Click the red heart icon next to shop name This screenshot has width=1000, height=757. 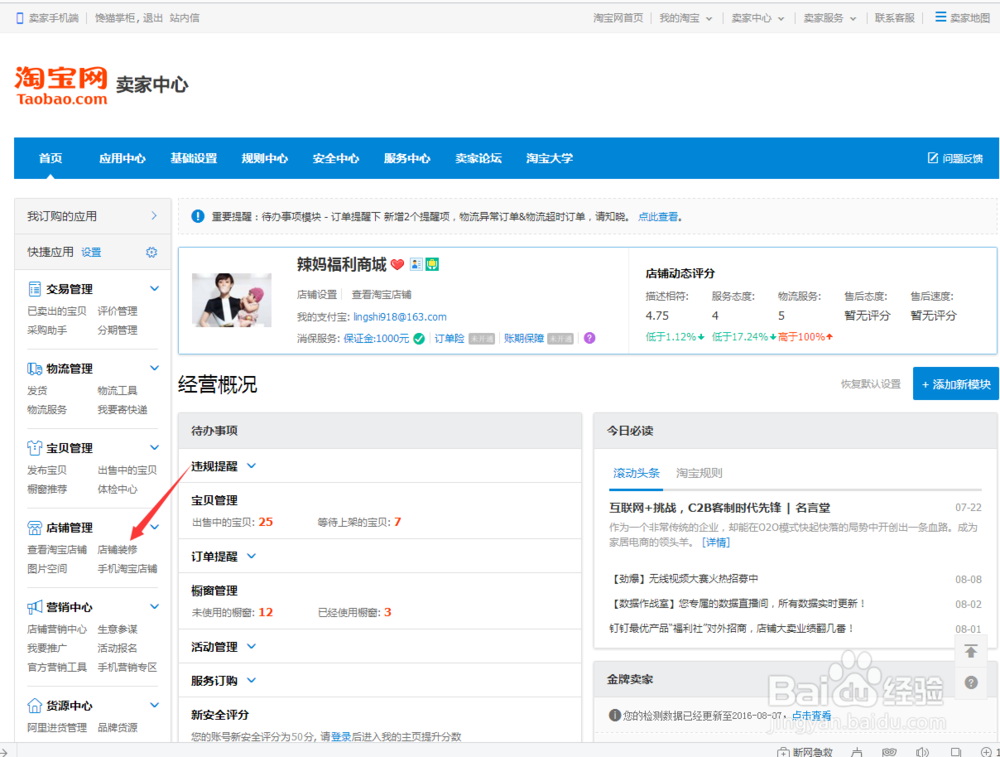pyautogui.click(x=399, y=264)
